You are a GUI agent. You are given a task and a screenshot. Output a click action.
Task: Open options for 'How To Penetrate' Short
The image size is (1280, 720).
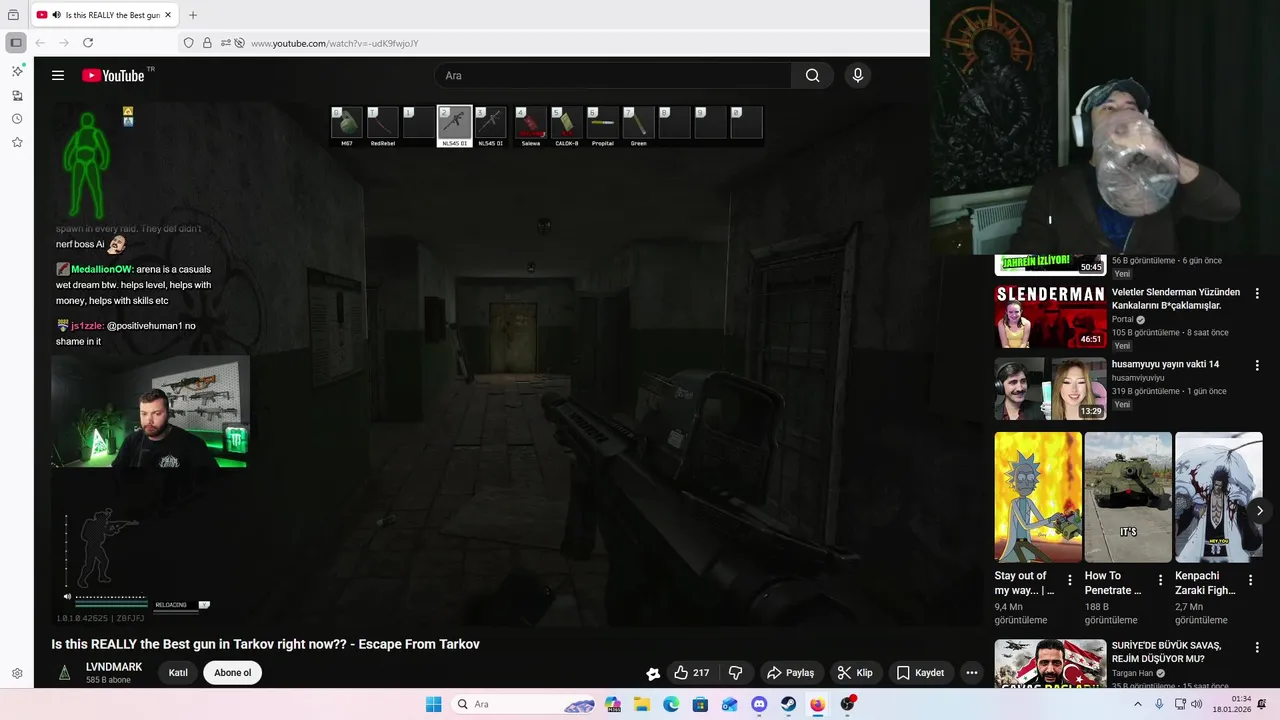click(1160, 580)
